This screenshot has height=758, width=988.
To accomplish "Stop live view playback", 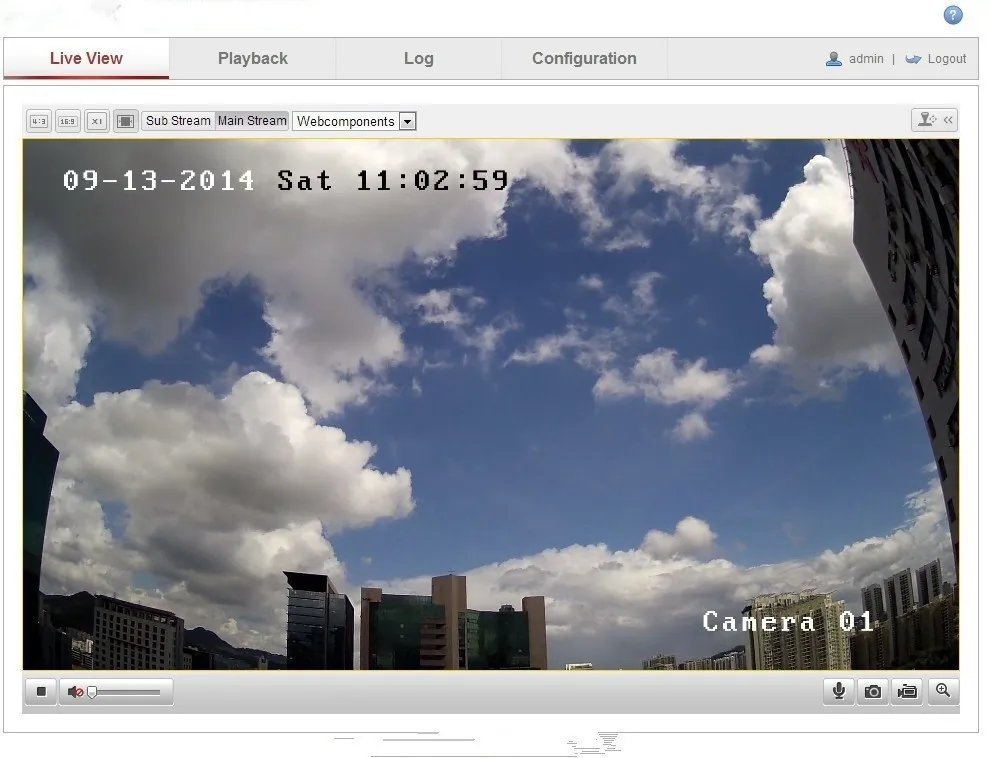I will (41, 691).
